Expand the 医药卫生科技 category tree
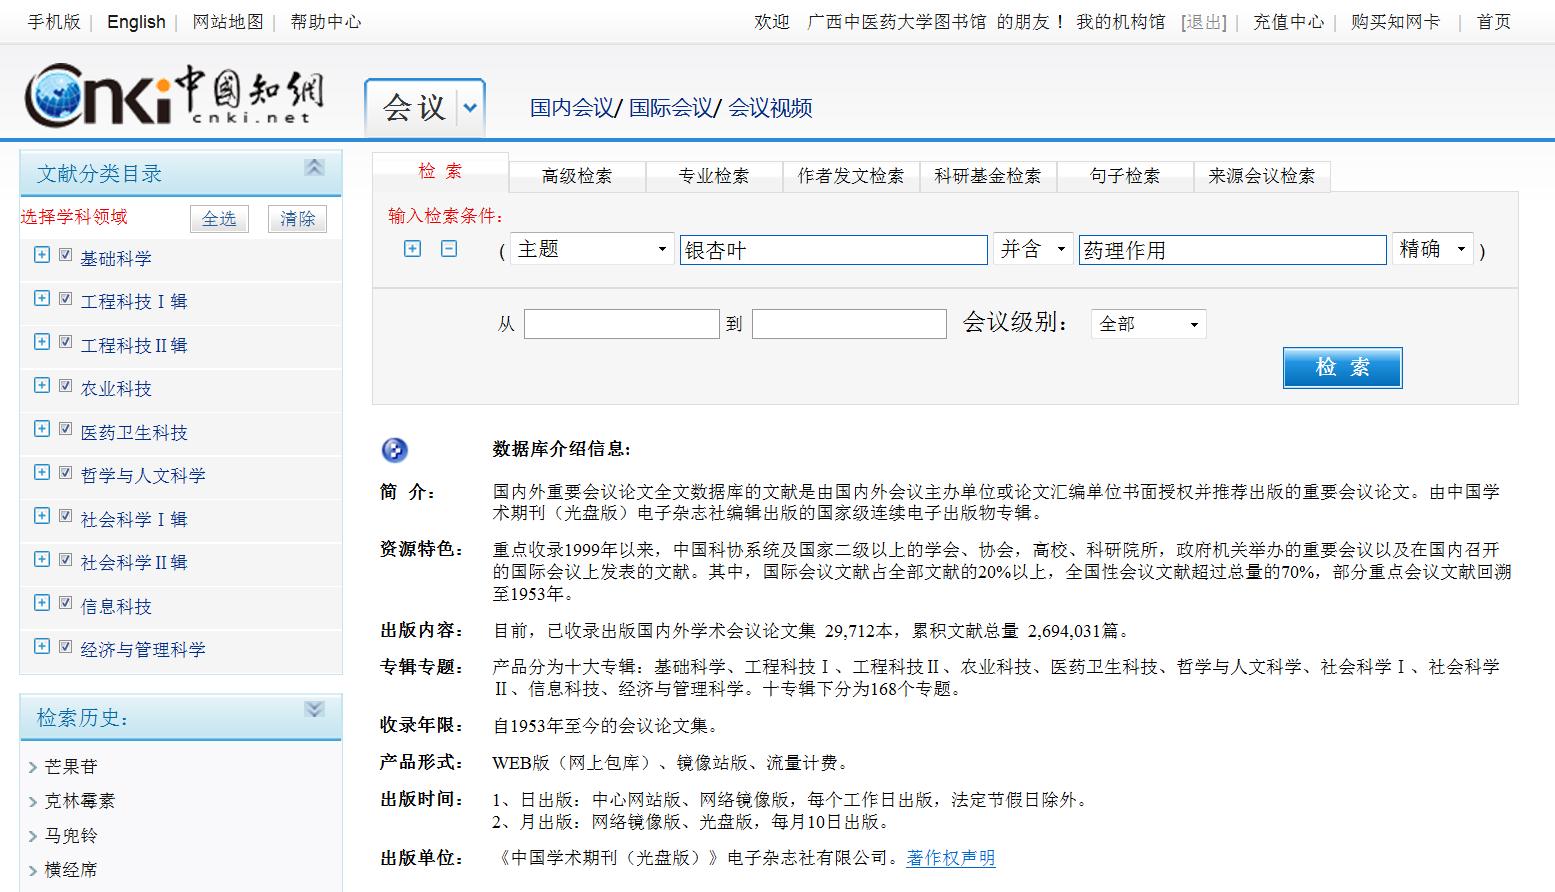This screenshot has height=892, width=1555. [42, 429]
